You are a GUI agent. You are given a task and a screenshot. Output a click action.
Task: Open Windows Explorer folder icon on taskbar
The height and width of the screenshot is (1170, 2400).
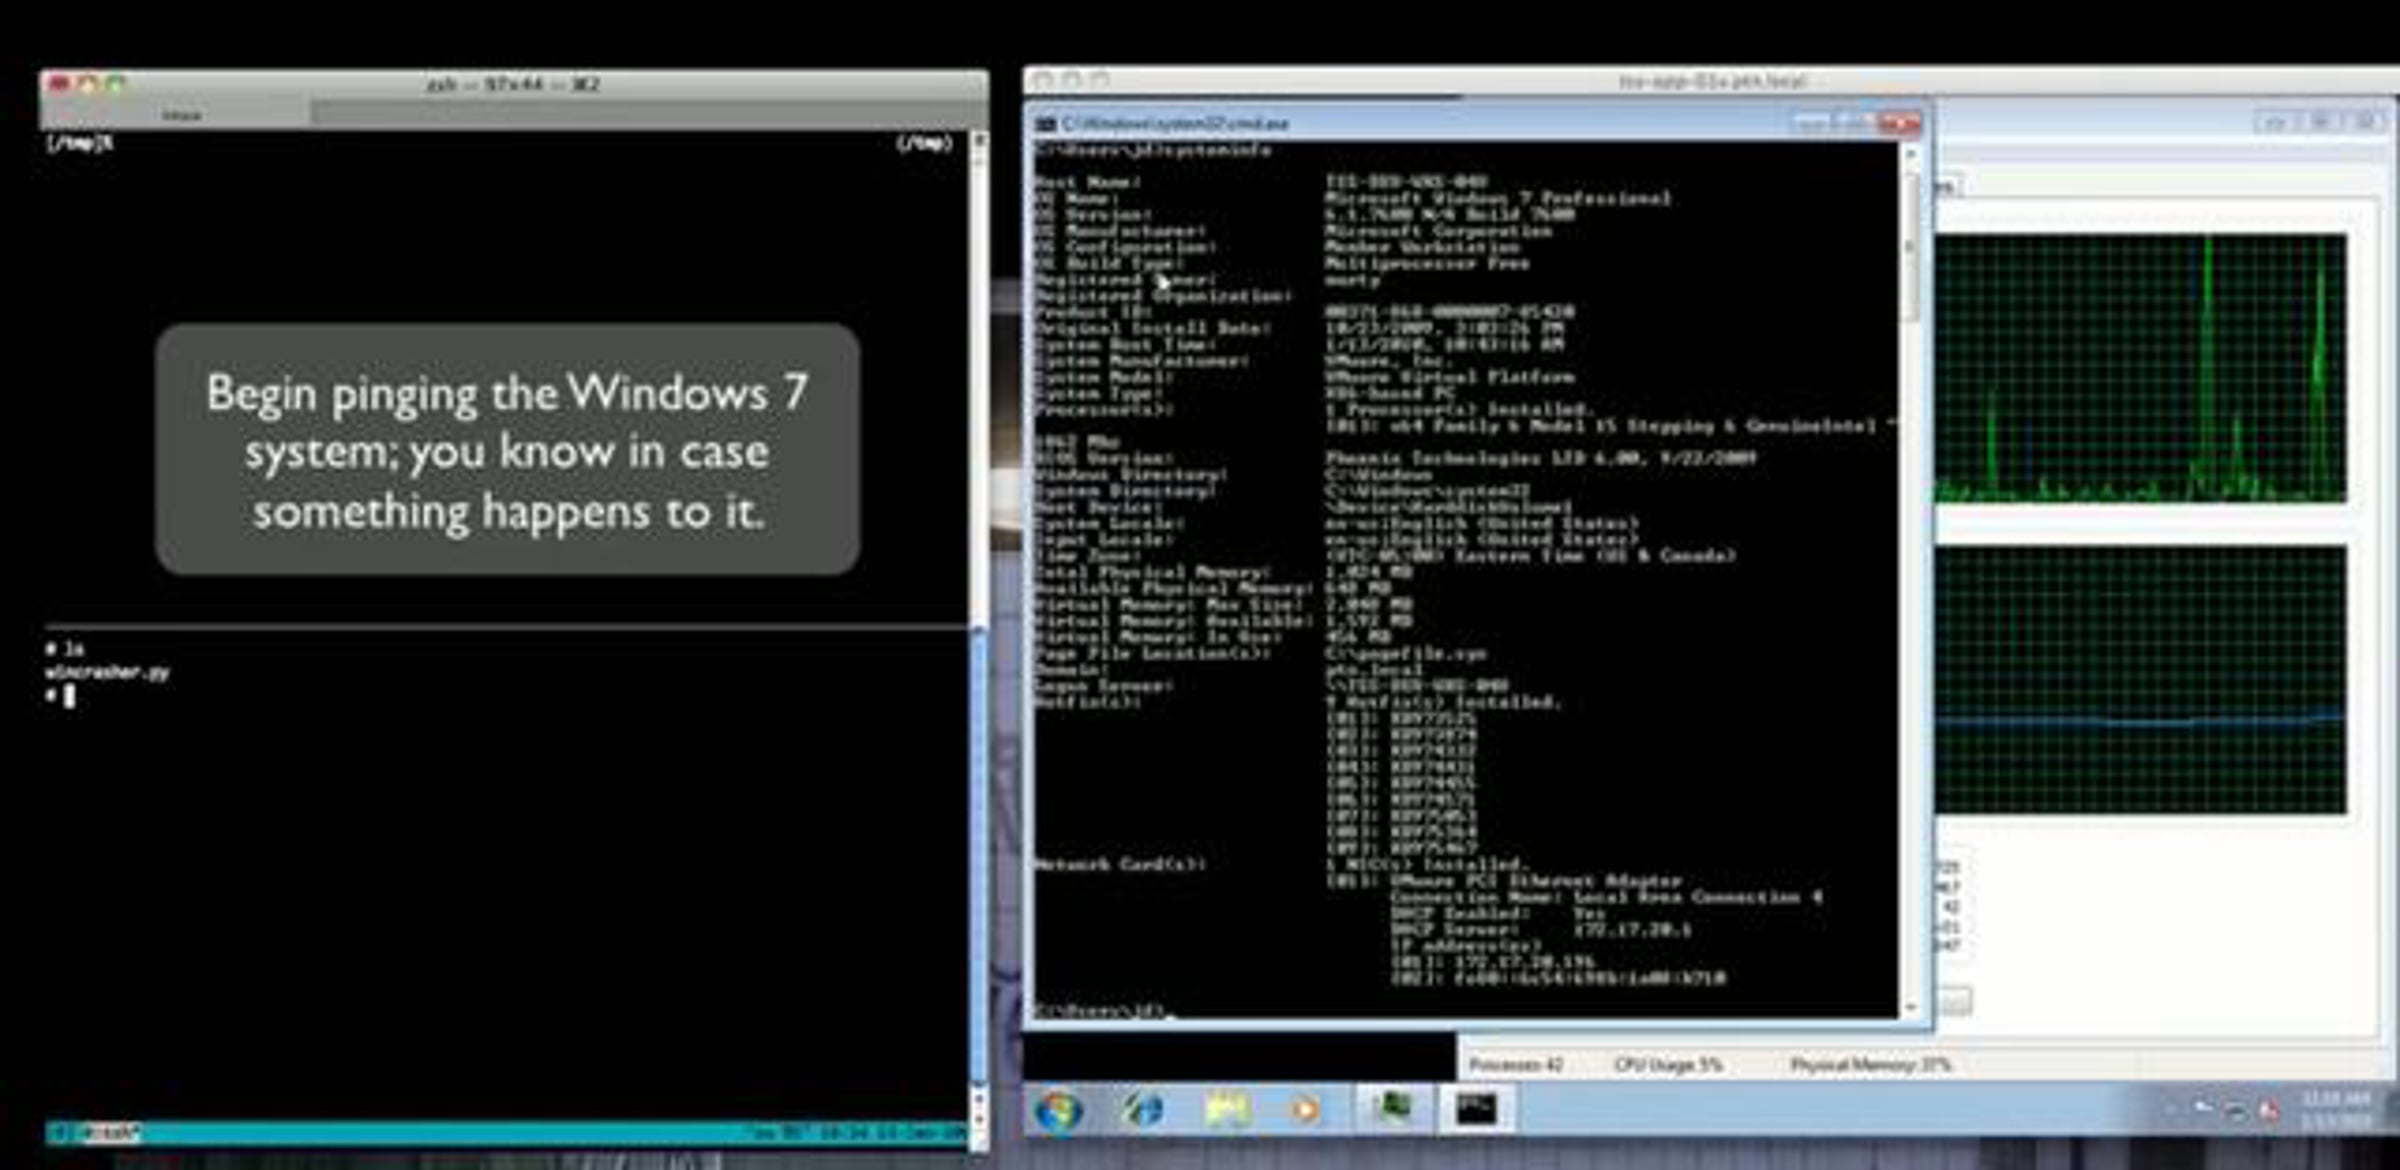pos(1227,1110)
